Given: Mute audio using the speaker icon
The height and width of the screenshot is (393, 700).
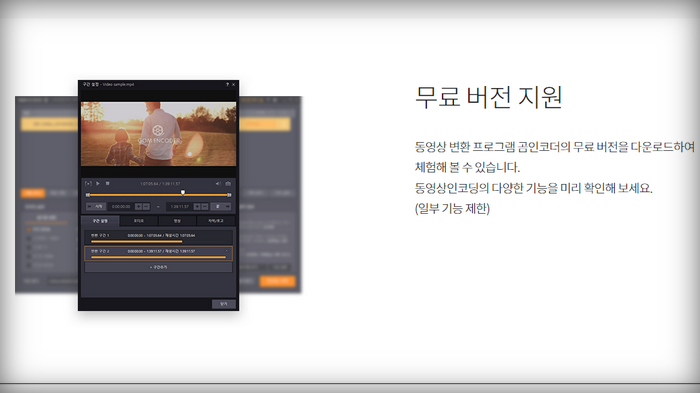Looking at the screenshot, I should (x=218, y=184).
